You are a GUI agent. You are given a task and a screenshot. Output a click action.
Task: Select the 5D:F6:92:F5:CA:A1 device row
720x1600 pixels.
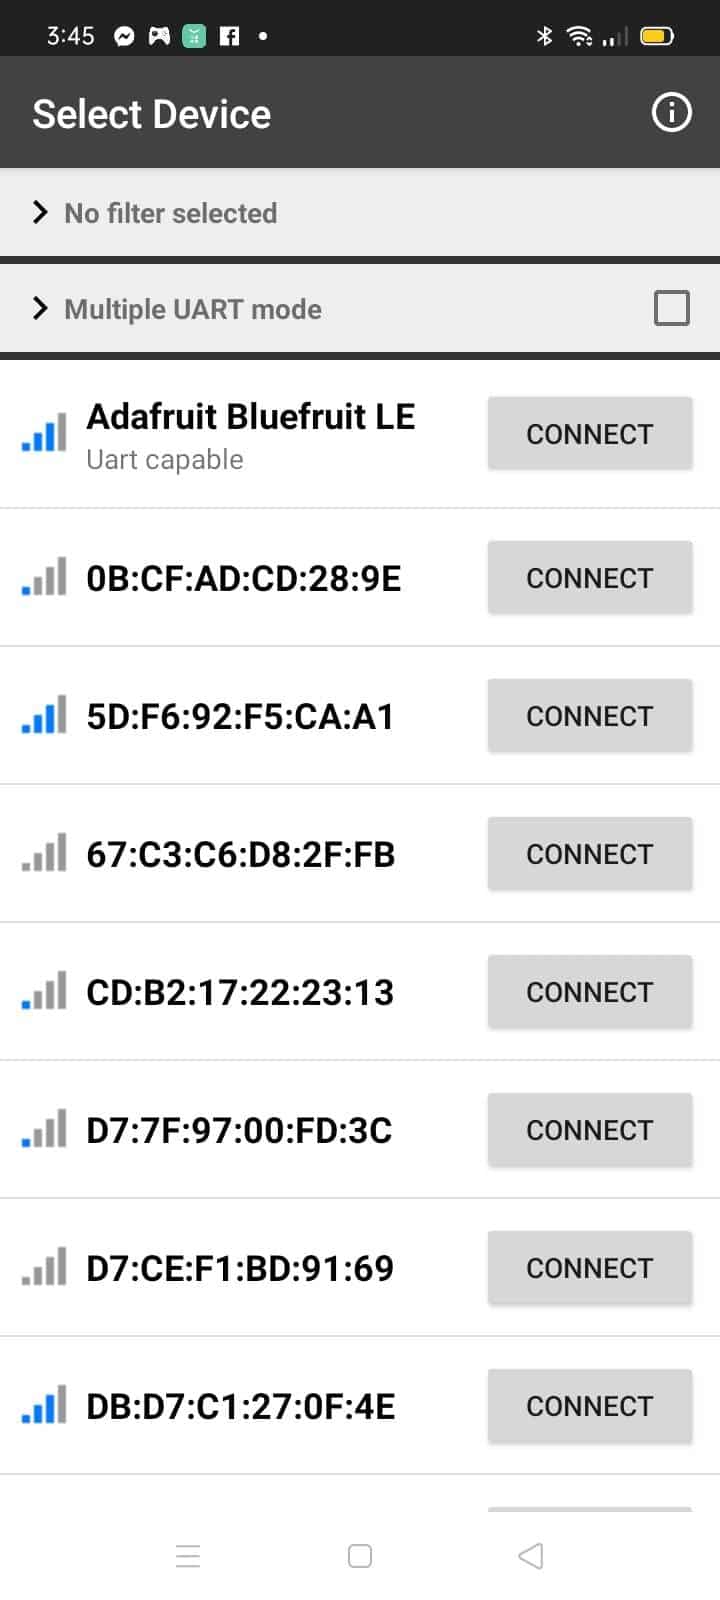[x=360, y=716]
